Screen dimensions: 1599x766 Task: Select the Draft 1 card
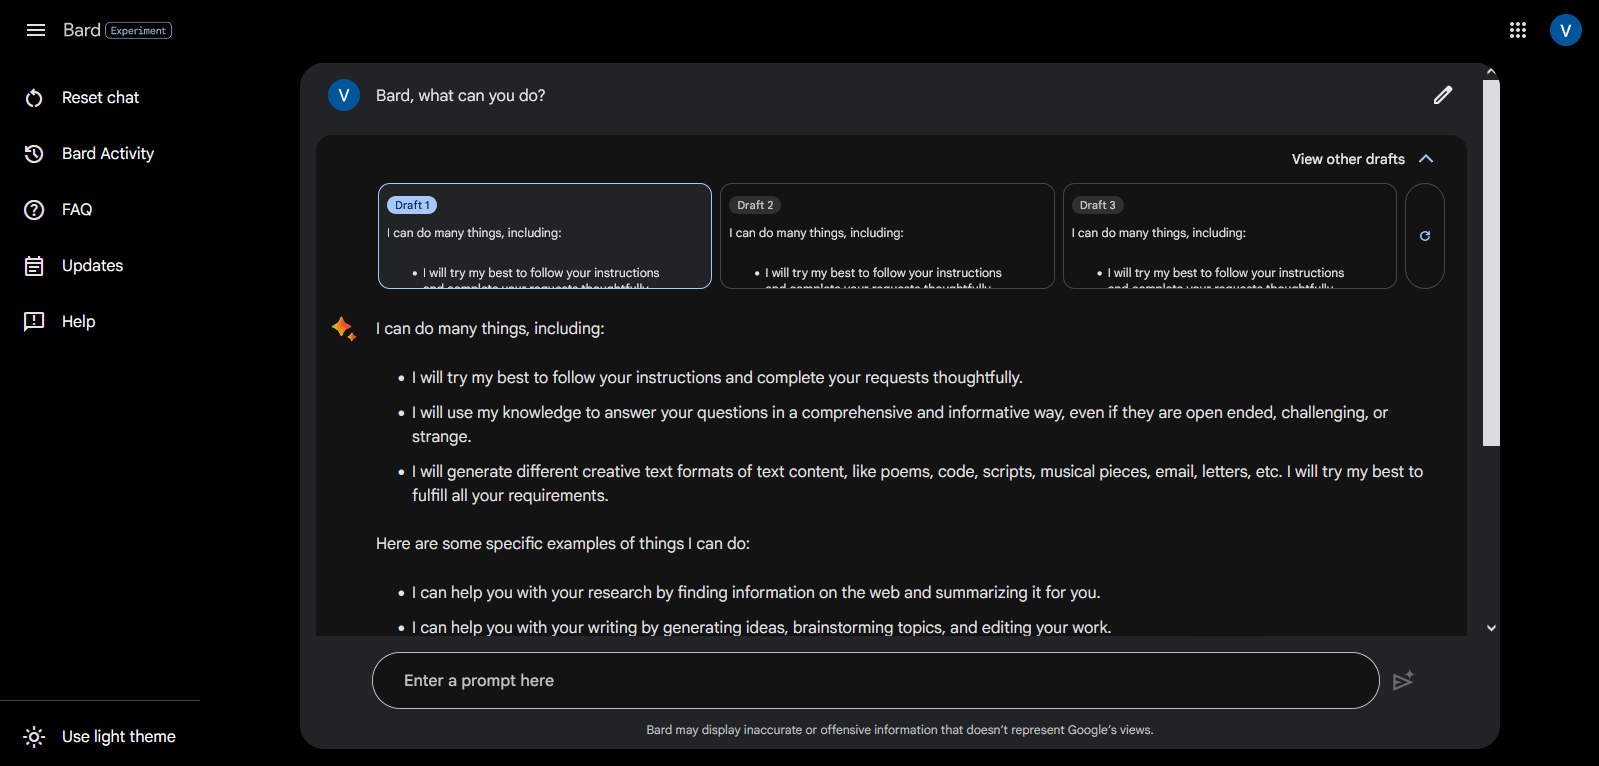pos(545,236)
